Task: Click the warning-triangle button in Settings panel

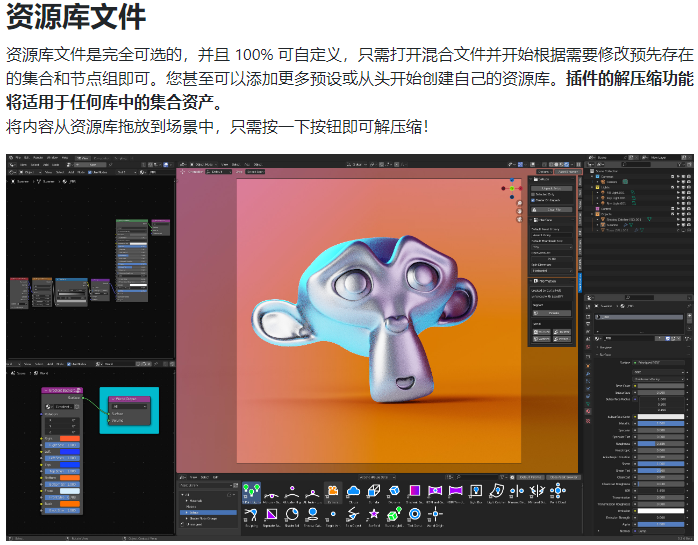Action: [552, 209]
